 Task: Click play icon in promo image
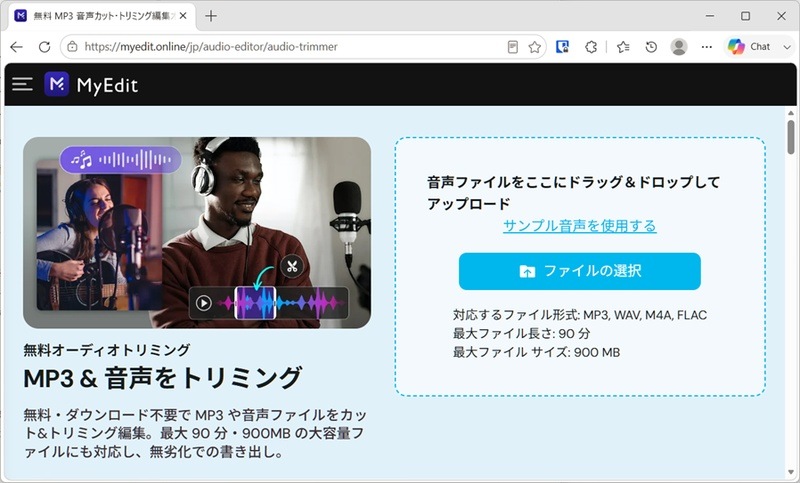coord(204,303)
